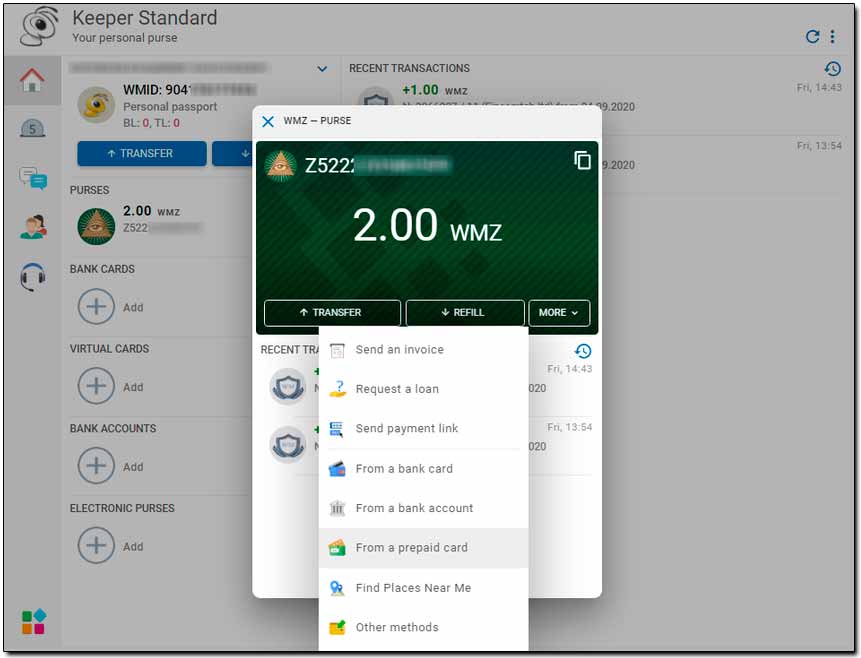Click the 2.00 WMZ balance on the green card

(x=427, y=226)
